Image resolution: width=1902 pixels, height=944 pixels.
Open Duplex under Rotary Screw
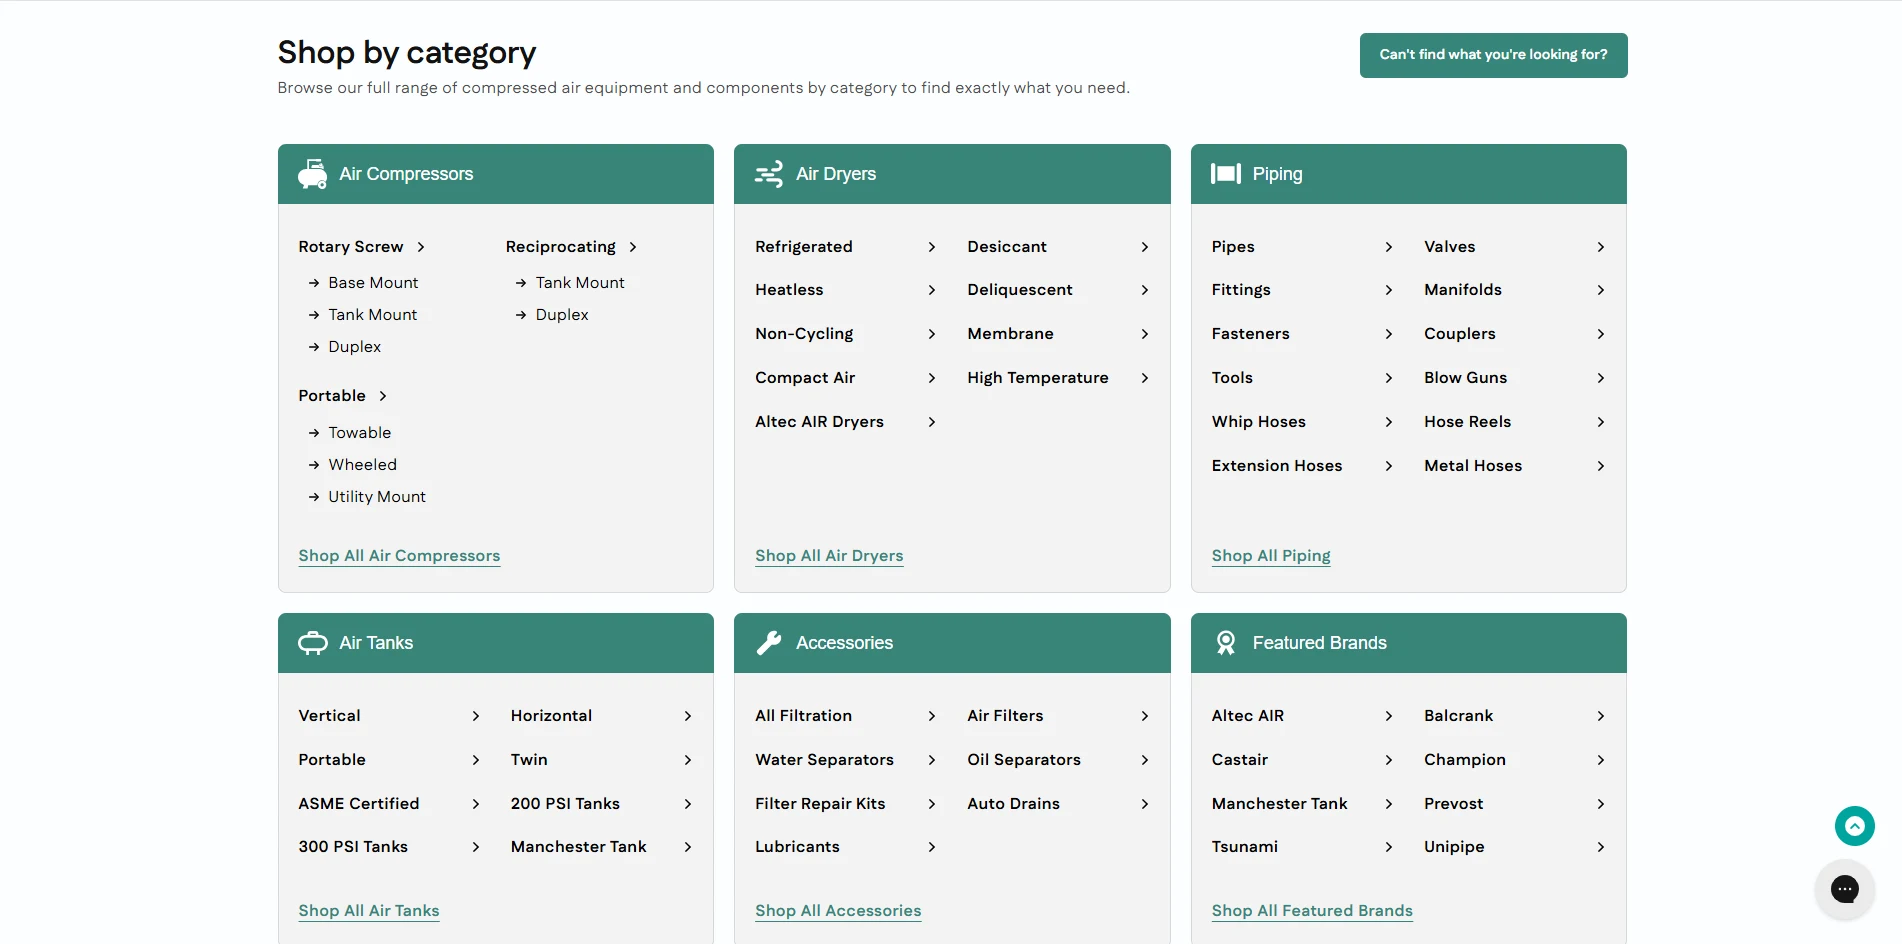point(355,347)
